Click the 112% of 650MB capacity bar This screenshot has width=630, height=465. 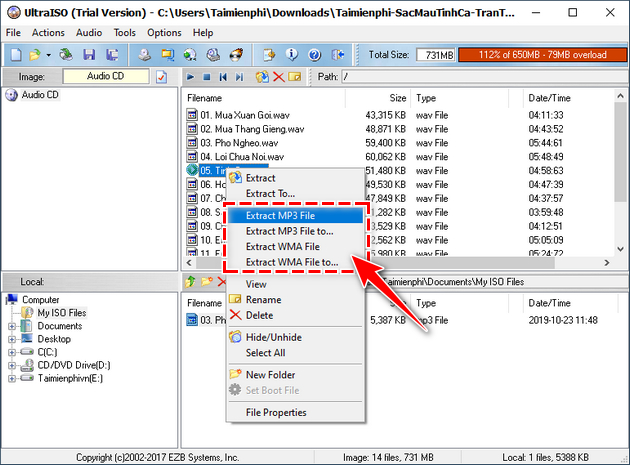[x=542, y=55]
